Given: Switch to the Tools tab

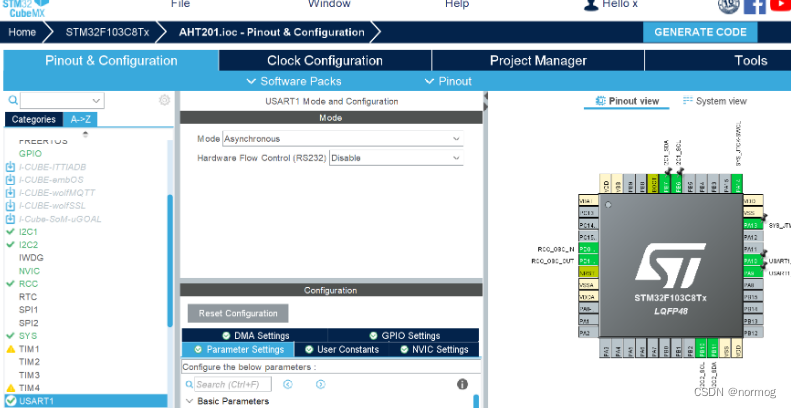Looking at the screenshot, I should [x=751, y=61].
